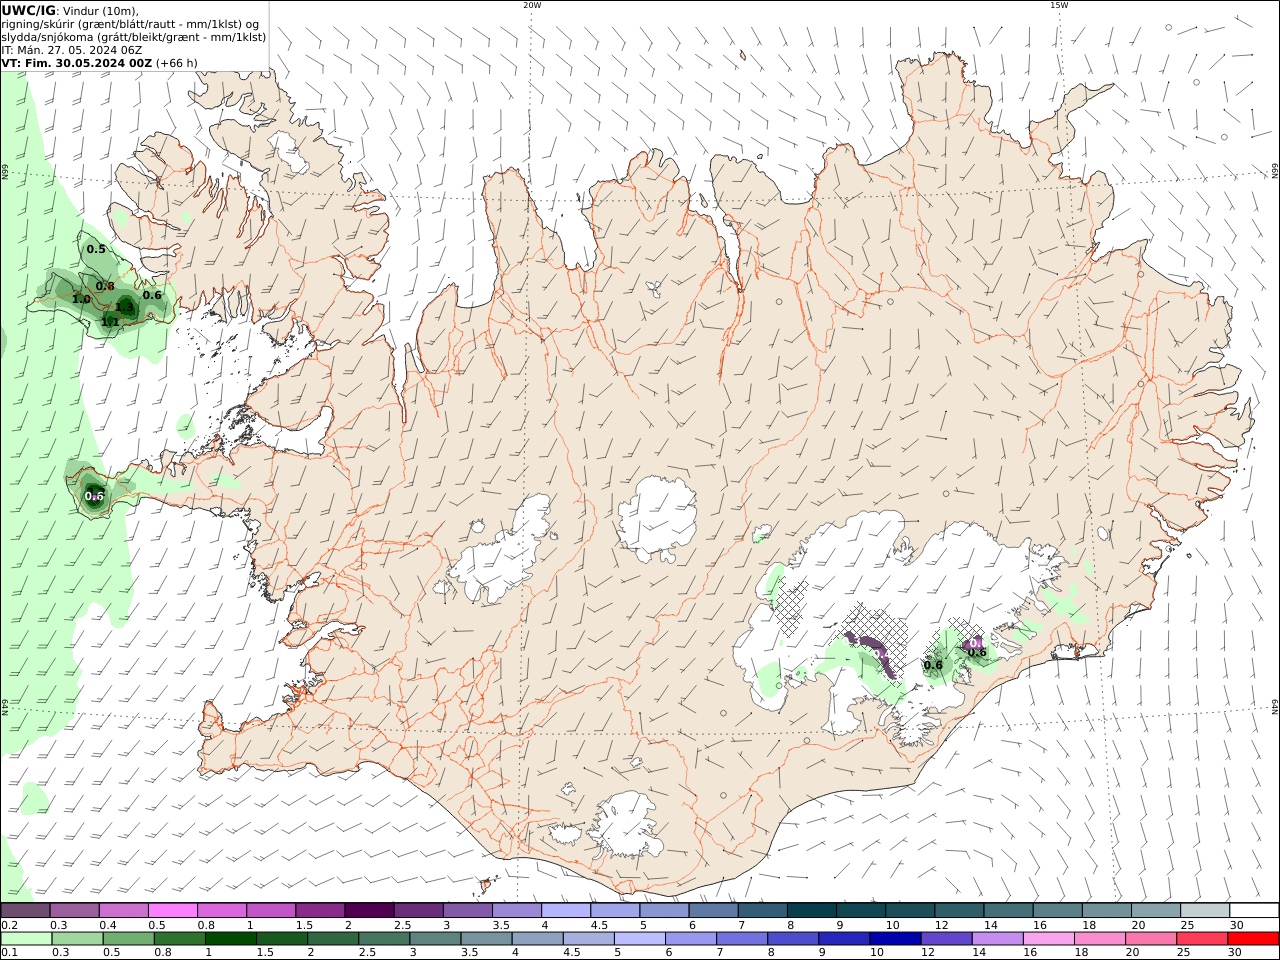Click the '15W' longitude label at top
The image size is (1280, 960).
(1059, 5)
